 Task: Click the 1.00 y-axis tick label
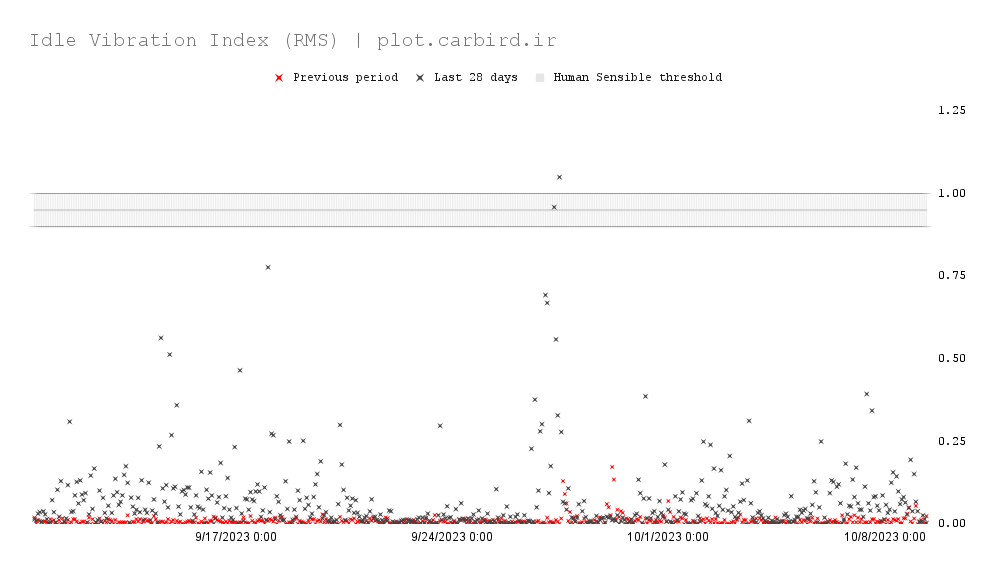click(x=951, y=193)
